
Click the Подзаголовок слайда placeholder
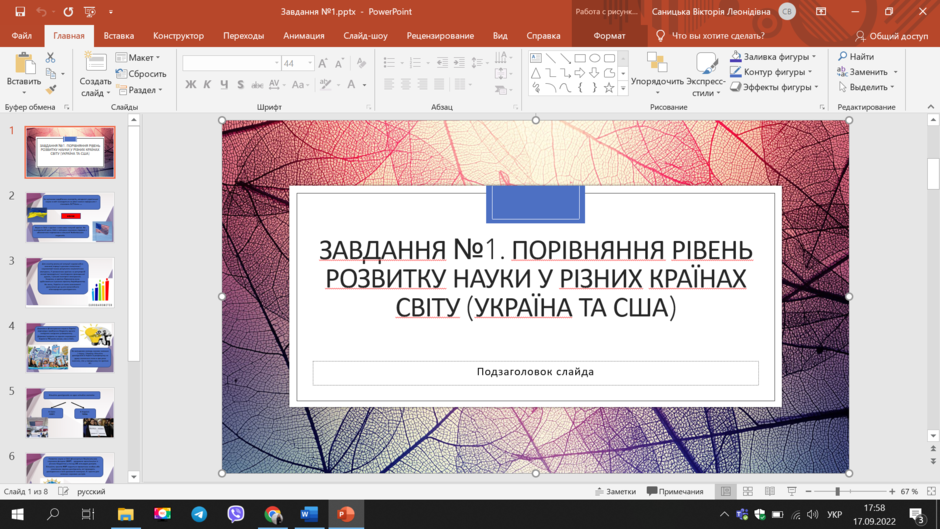(535, 372)
